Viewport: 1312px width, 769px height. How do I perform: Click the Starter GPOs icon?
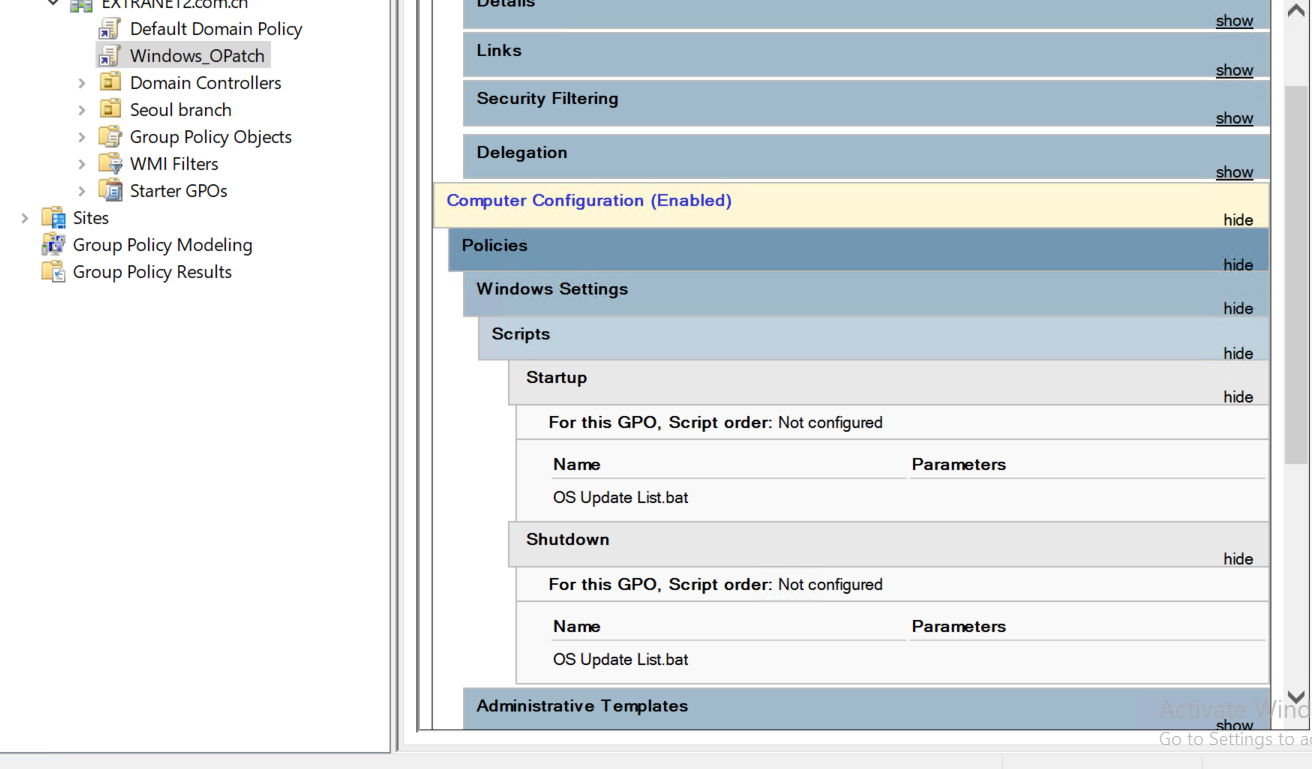pyautogui.click(x=110, y=191)
